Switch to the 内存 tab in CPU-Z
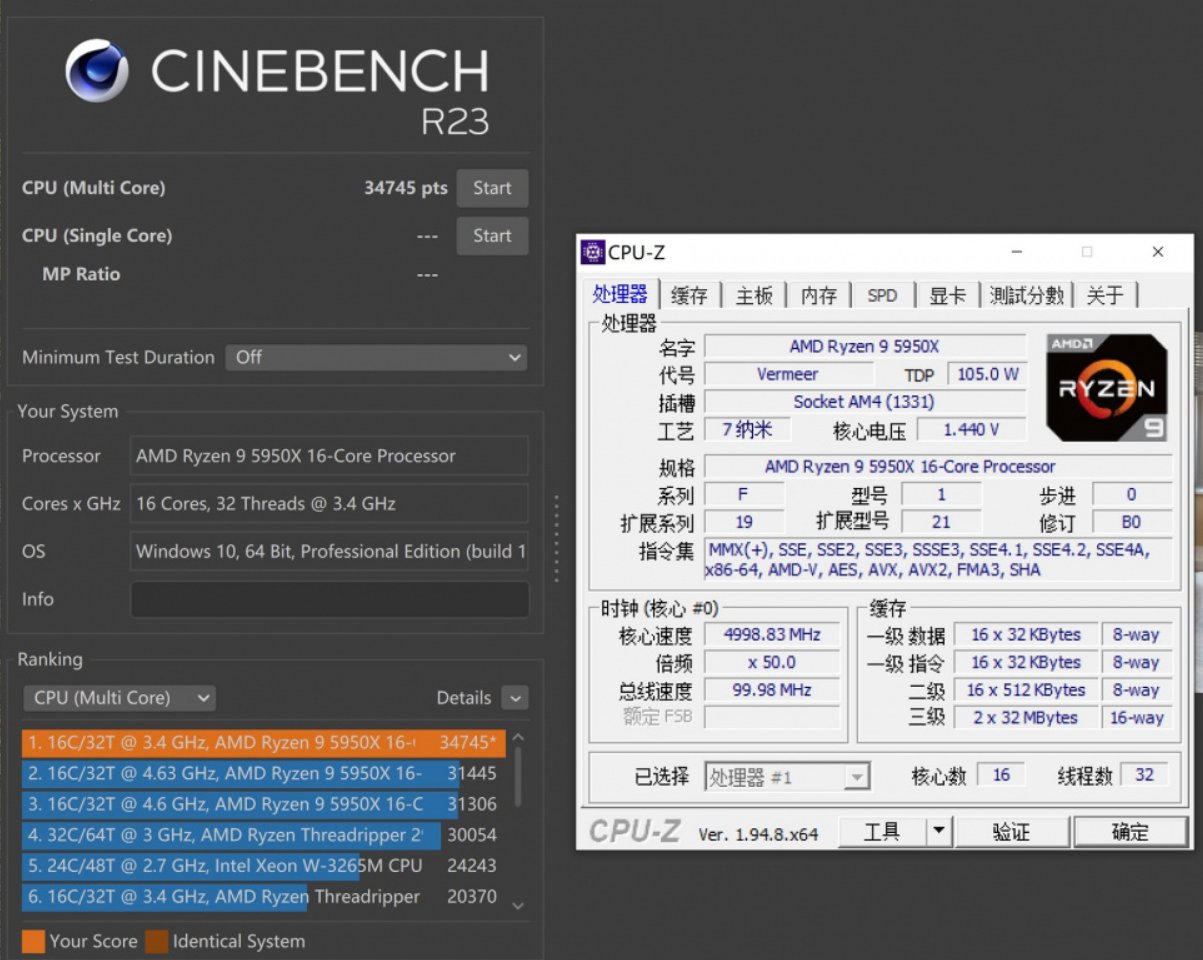 click(818, 296)
